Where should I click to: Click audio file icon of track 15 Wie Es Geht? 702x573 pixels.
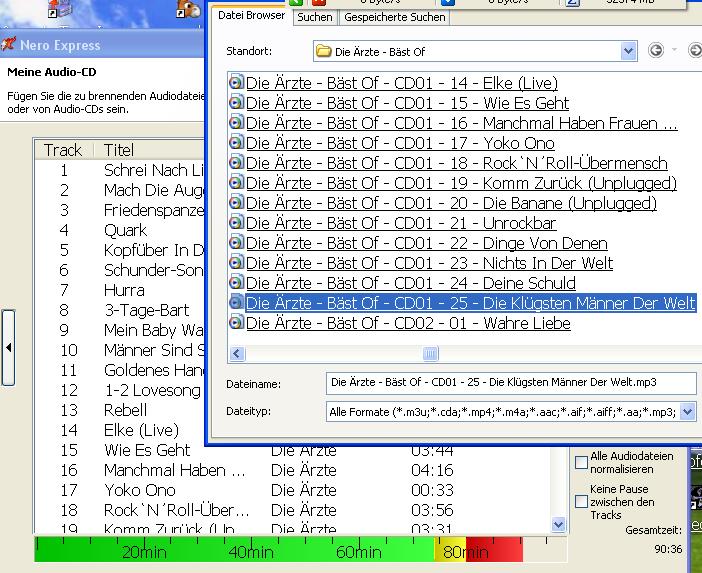236,103
